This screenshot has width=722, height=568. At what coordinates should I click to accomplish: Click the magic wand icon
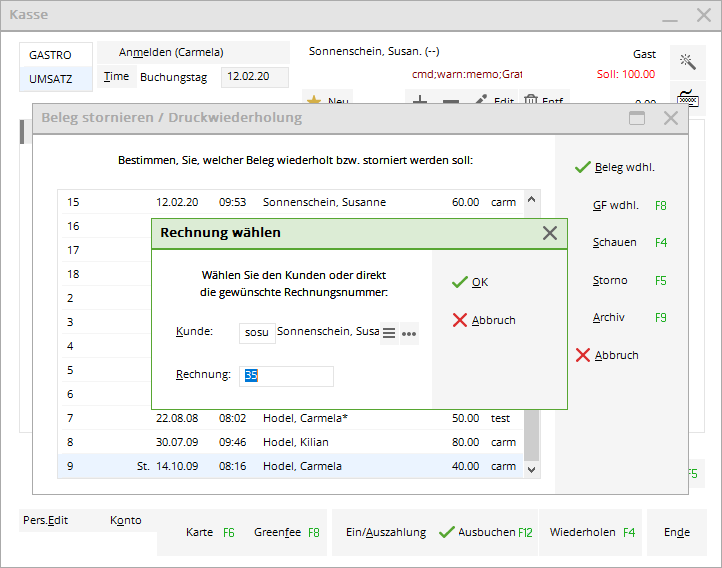(688, 62)
